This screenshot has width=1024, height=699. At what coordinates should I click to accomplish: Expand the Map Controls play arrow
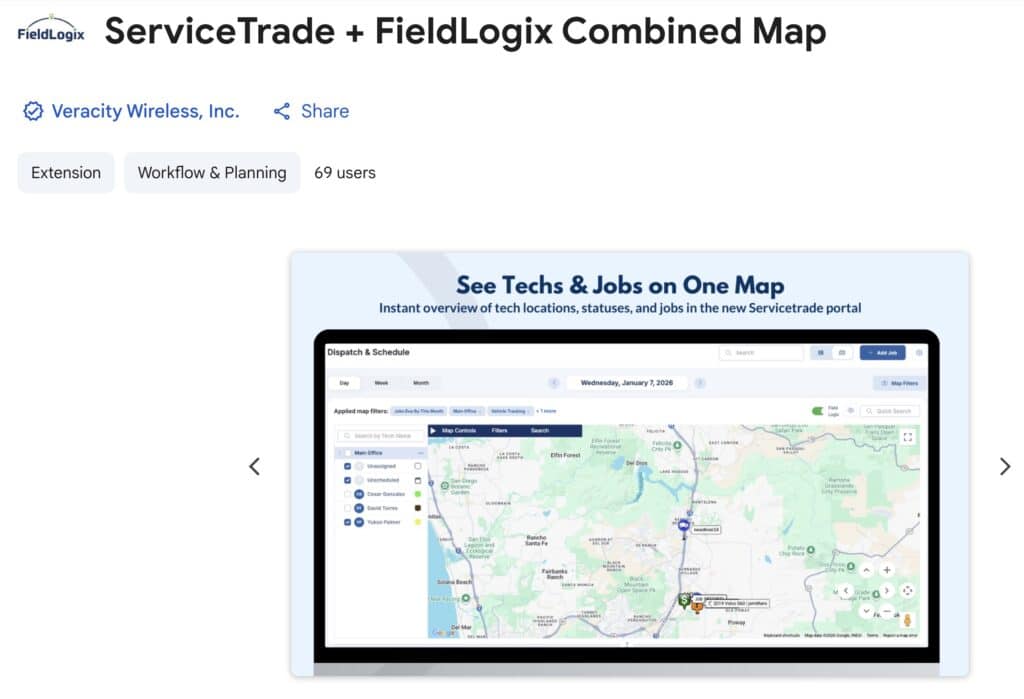(x=433, y=431)
